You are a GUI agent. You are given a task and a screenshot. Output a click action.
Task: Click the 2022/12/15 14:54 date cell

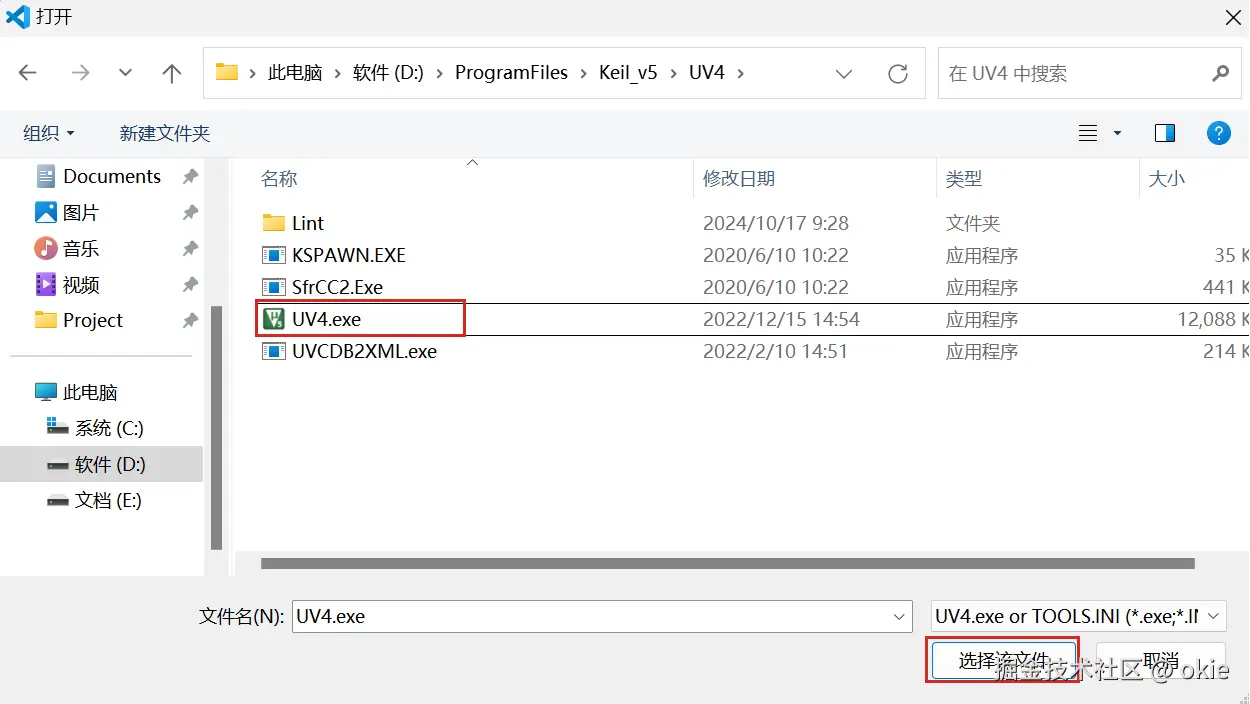[781, 319]
